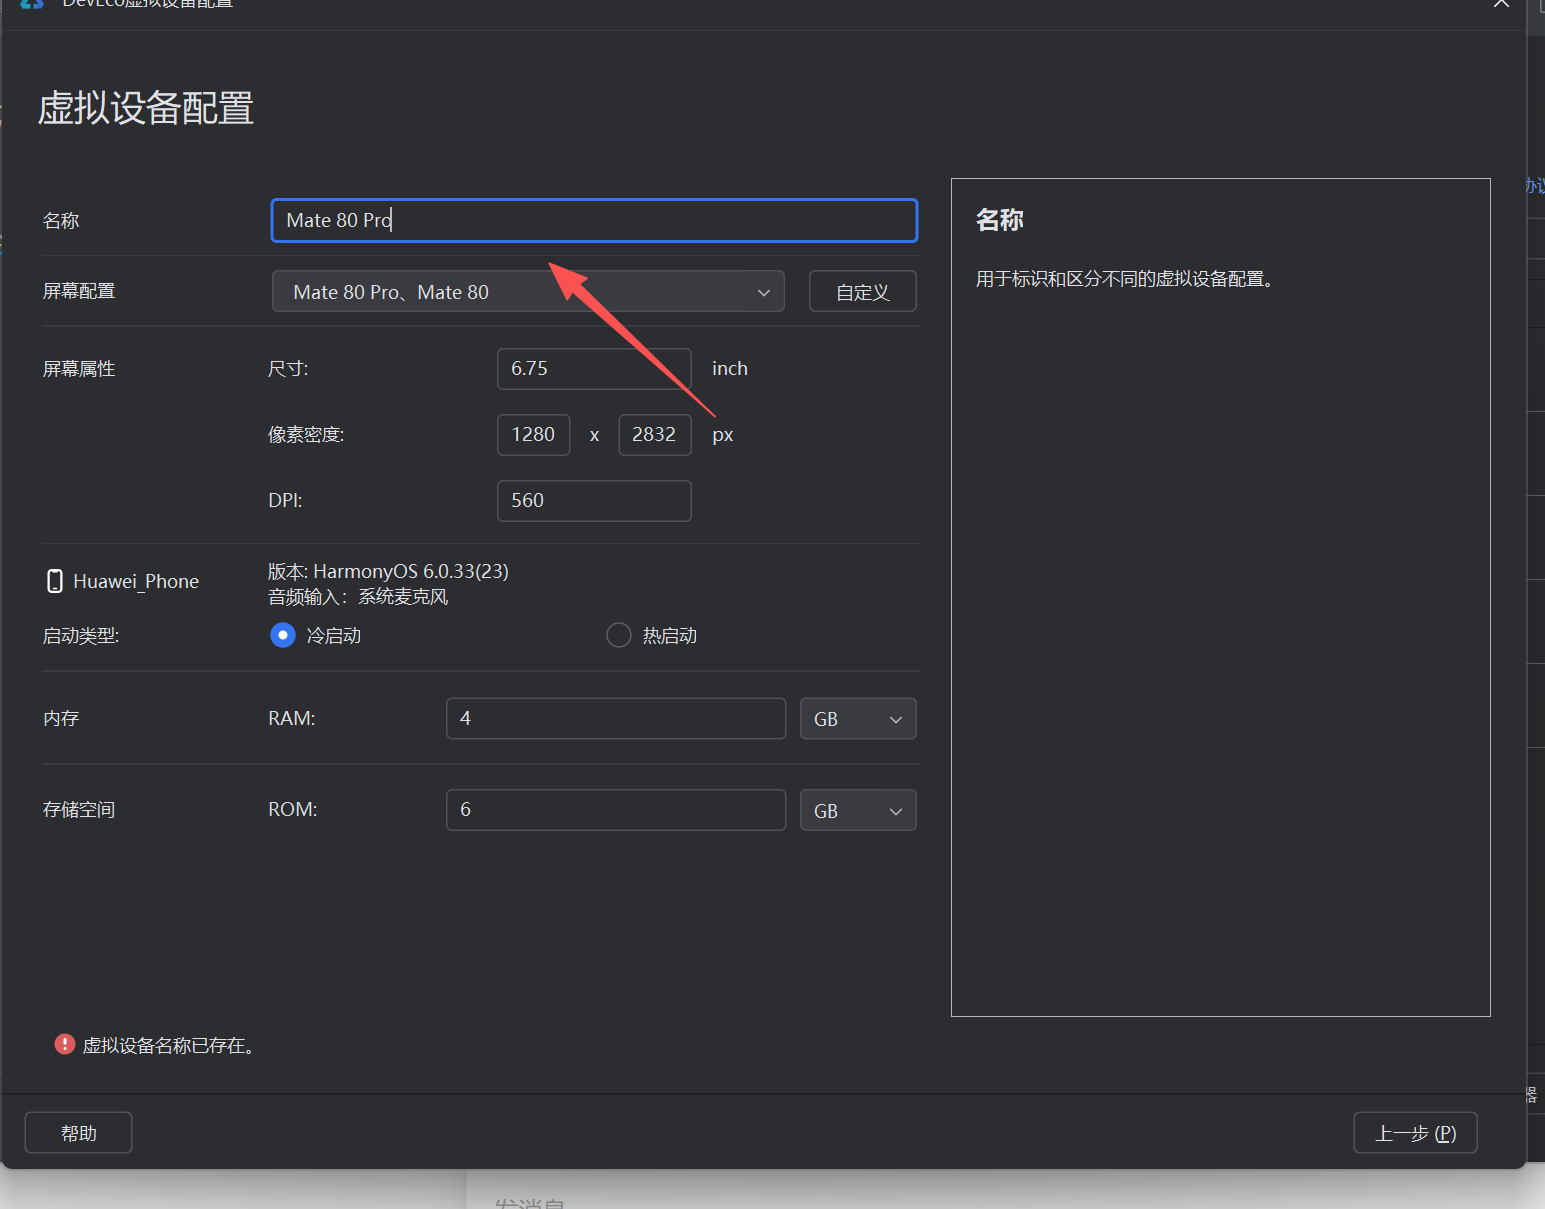Click the ROM value field

pyautogui.click(x=615, y=810)
